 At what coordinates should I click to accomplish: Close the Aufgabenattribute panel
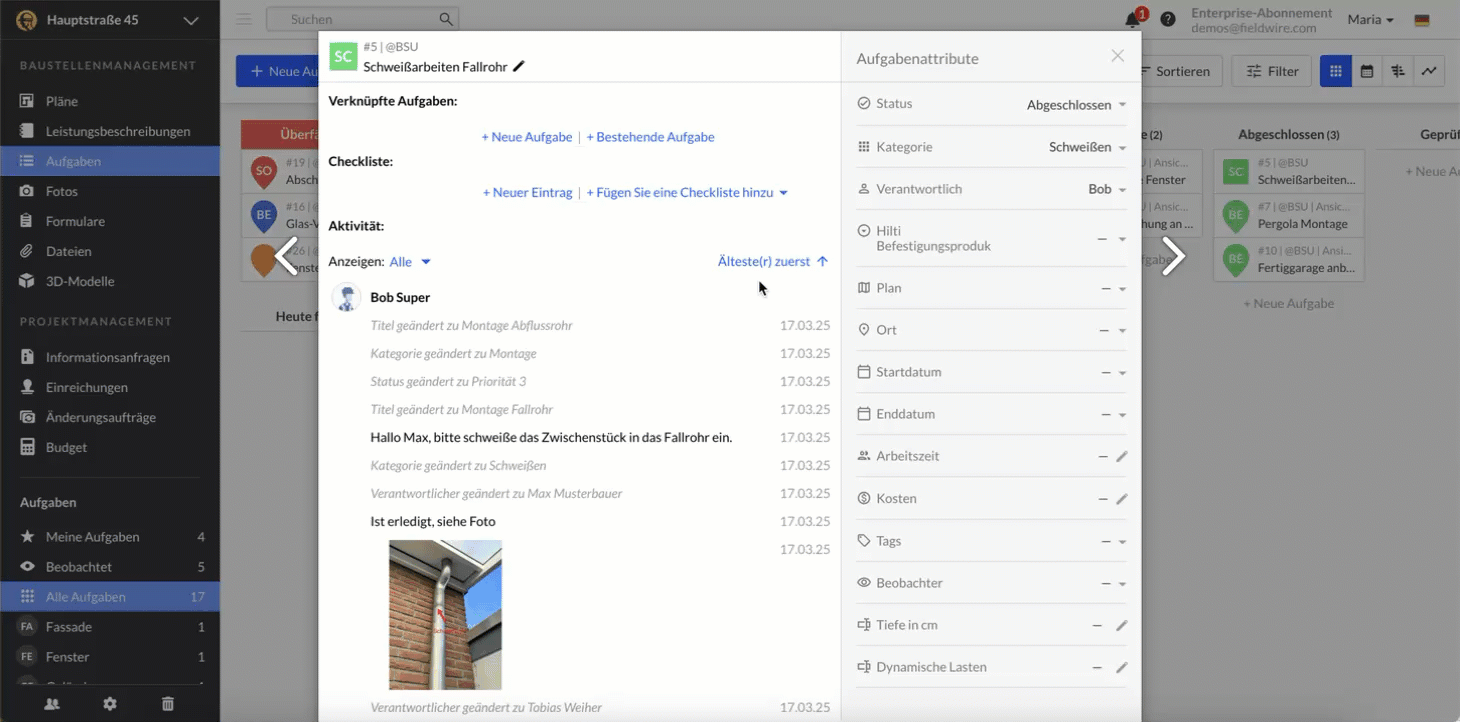click(1118, 56)
